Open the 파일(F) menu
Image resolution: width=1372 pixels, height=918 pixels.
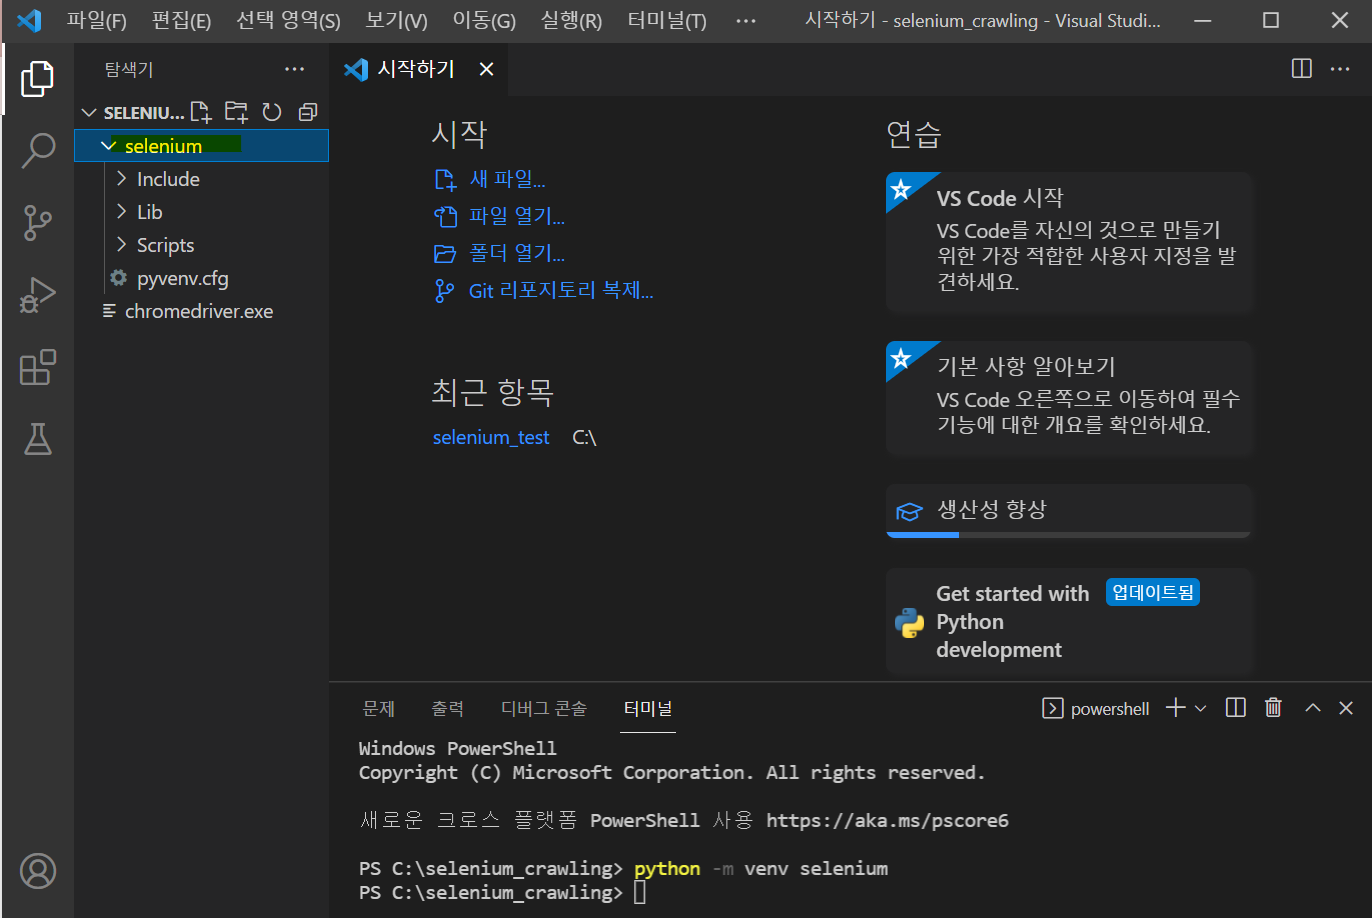[x=97, y=21]
